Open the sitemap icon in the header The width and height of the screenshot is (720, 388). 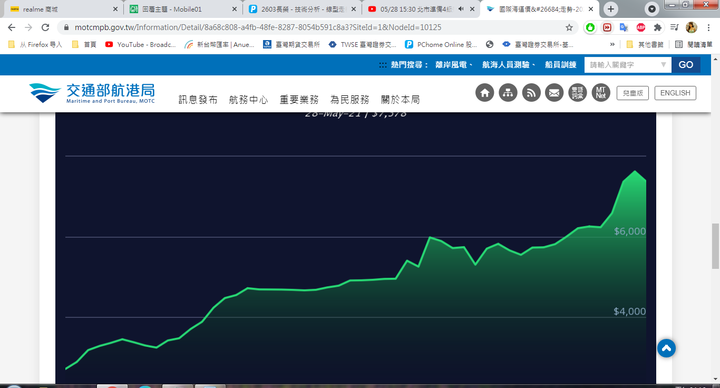[x=508, y=93]
